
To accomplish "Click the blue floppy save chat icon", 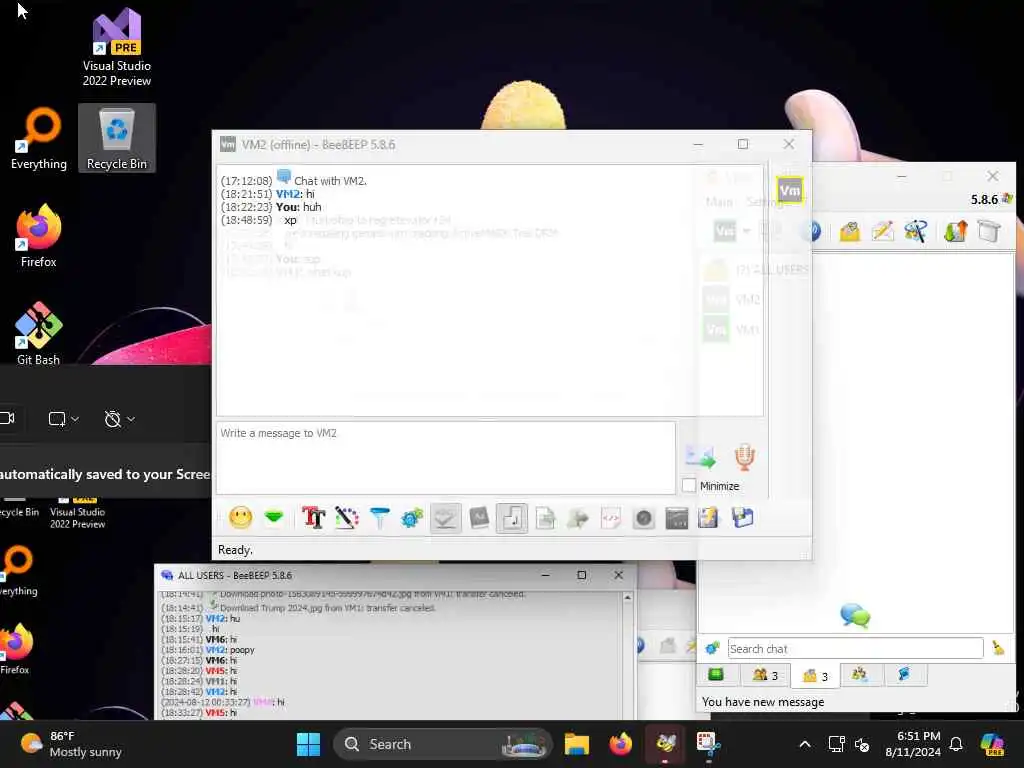I will (743, 518).
